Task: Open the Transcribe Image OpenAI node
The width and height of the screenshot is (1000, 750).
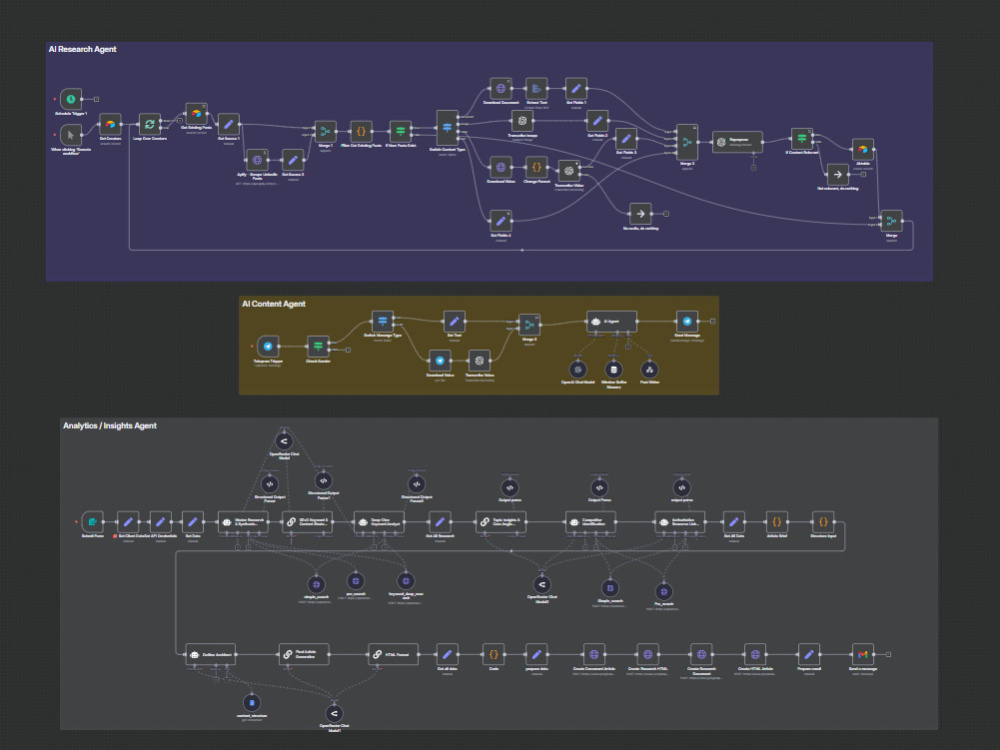Action: [x=522, y=121]
